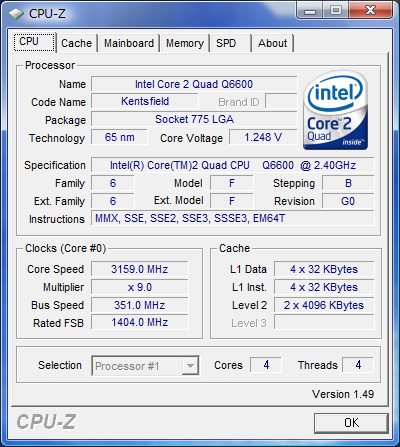Viewport: 400px width, 447px height.
Task: Minimize the CPU-Z window
Action: [x=310, y=11]
